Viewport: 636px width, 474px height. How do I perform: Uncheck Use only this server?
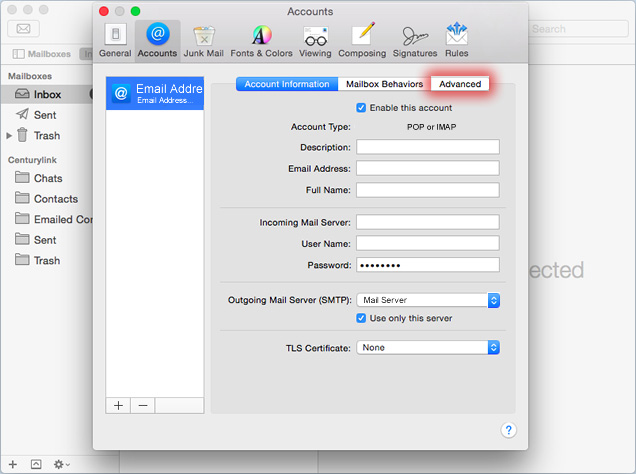(362, 319)
